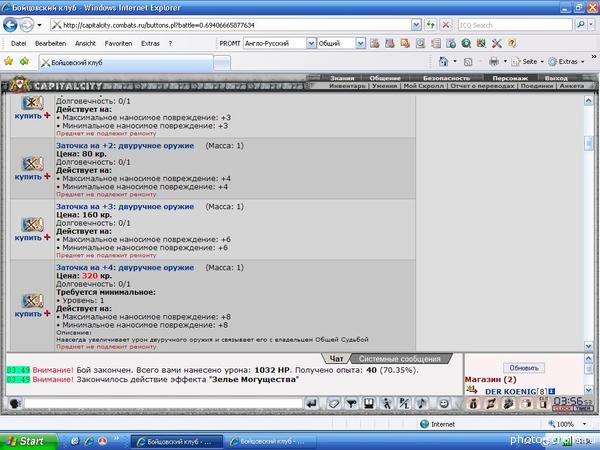Click the Инвентарь submenu link
The image size is (600, 450).
click(x=347, y=86)
